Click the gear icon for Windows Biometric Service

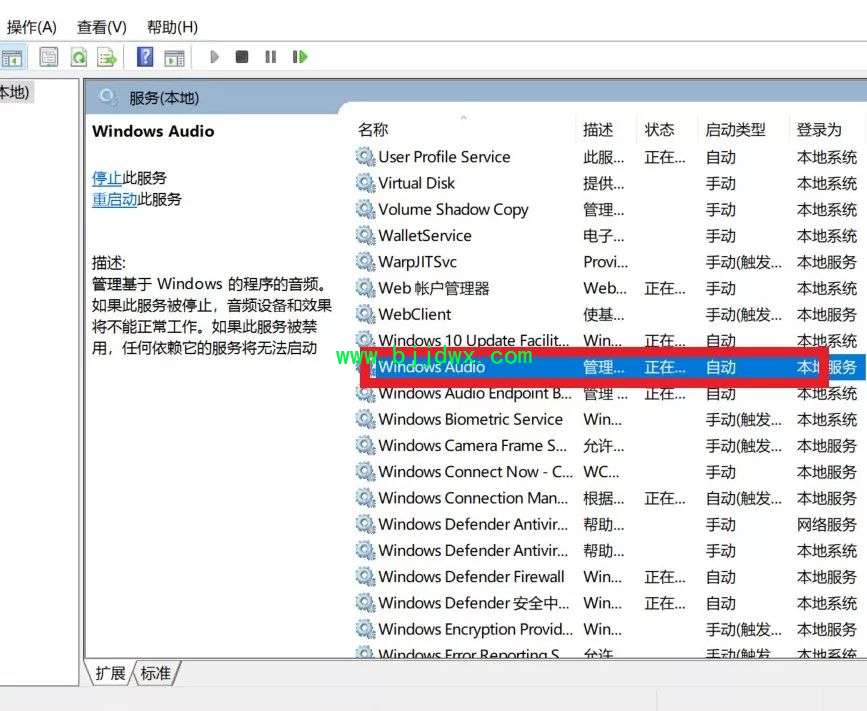(365, 419)
